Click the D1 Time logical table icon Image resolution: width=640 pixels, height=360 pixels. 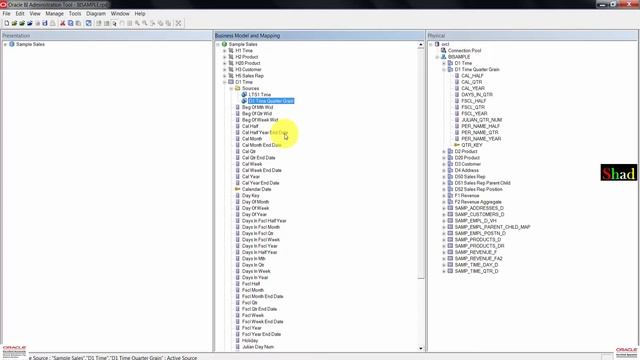point(231,82)
